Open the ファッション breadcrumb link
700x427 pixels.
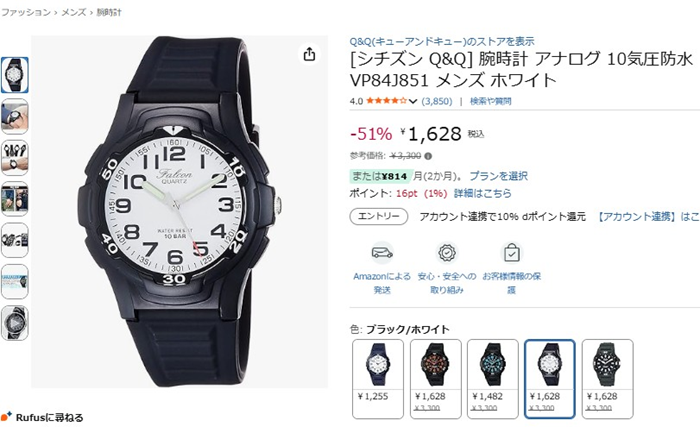[x=26, y=13]
